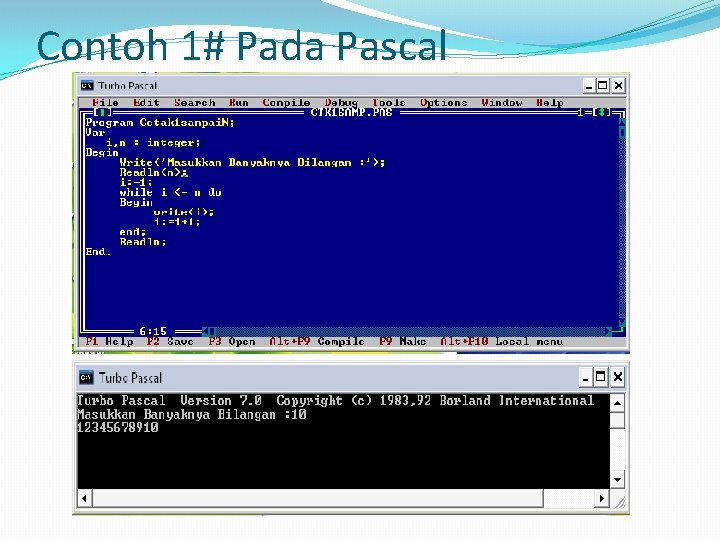This screenshot has width=720, height=540.
Task: Click the F1 Help status bar shortcut
Action: pyautogui.click(x=109, y=342)
